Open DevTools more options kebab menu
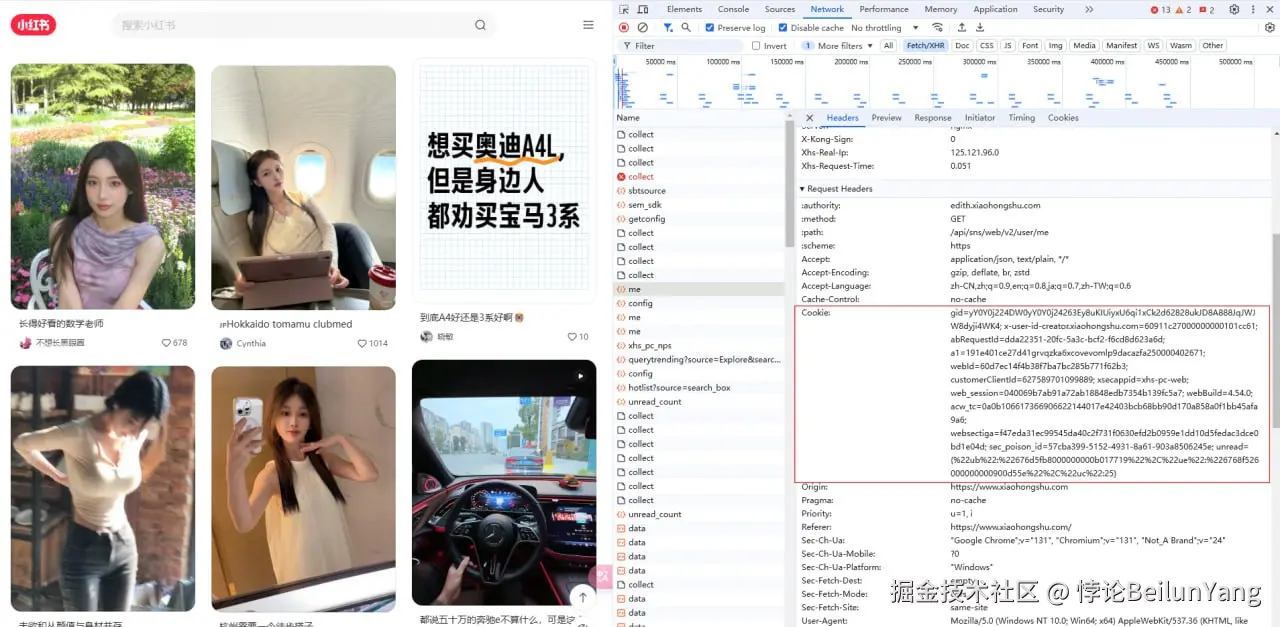The height and width of the screenshot is (627, 1280). point(1253,9)
